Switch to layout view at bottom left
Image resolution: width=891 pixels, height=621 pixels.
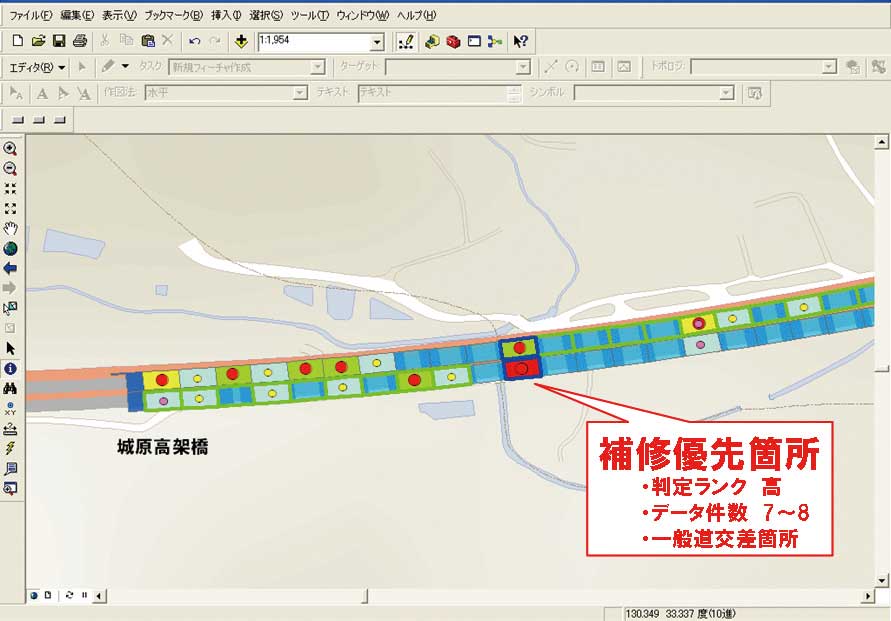point(47,595)
